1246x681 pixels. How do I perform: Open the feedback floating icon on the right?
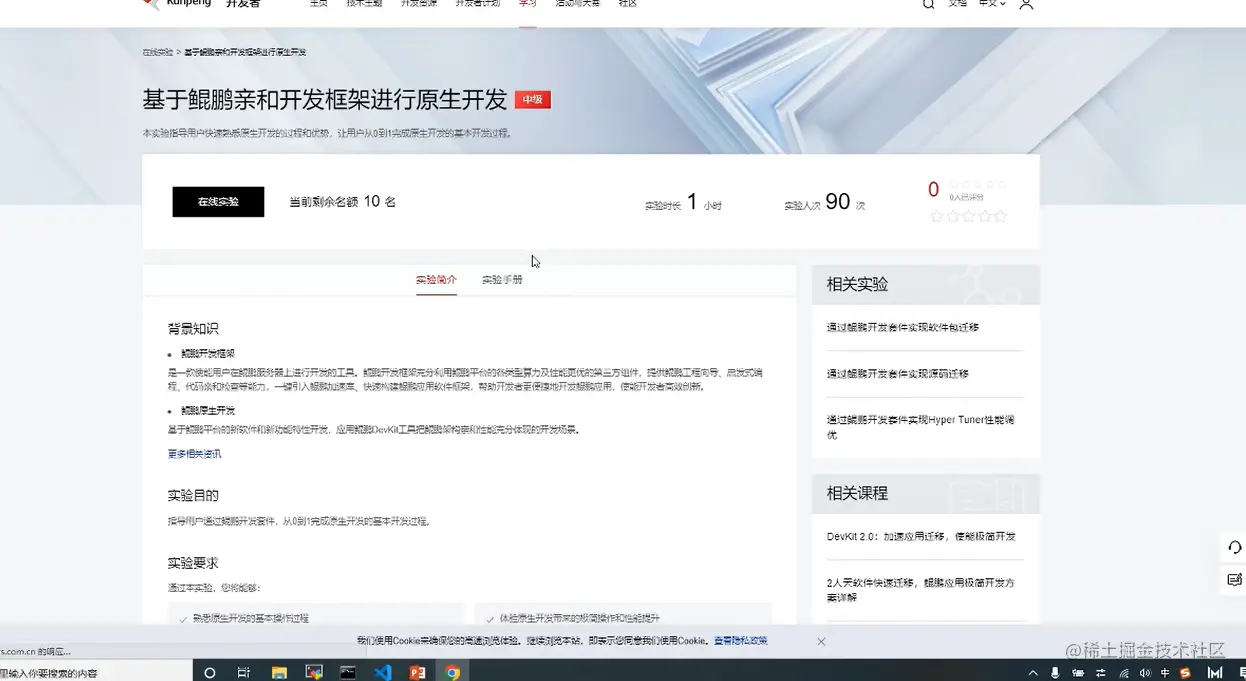coord(1234,580)
